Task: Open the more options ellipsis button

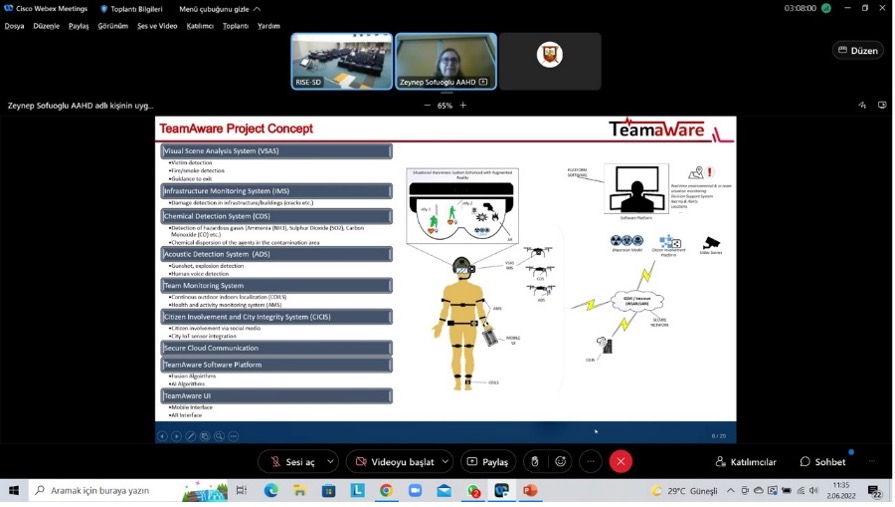Action: pyautogui.click(x=591, y=461)
